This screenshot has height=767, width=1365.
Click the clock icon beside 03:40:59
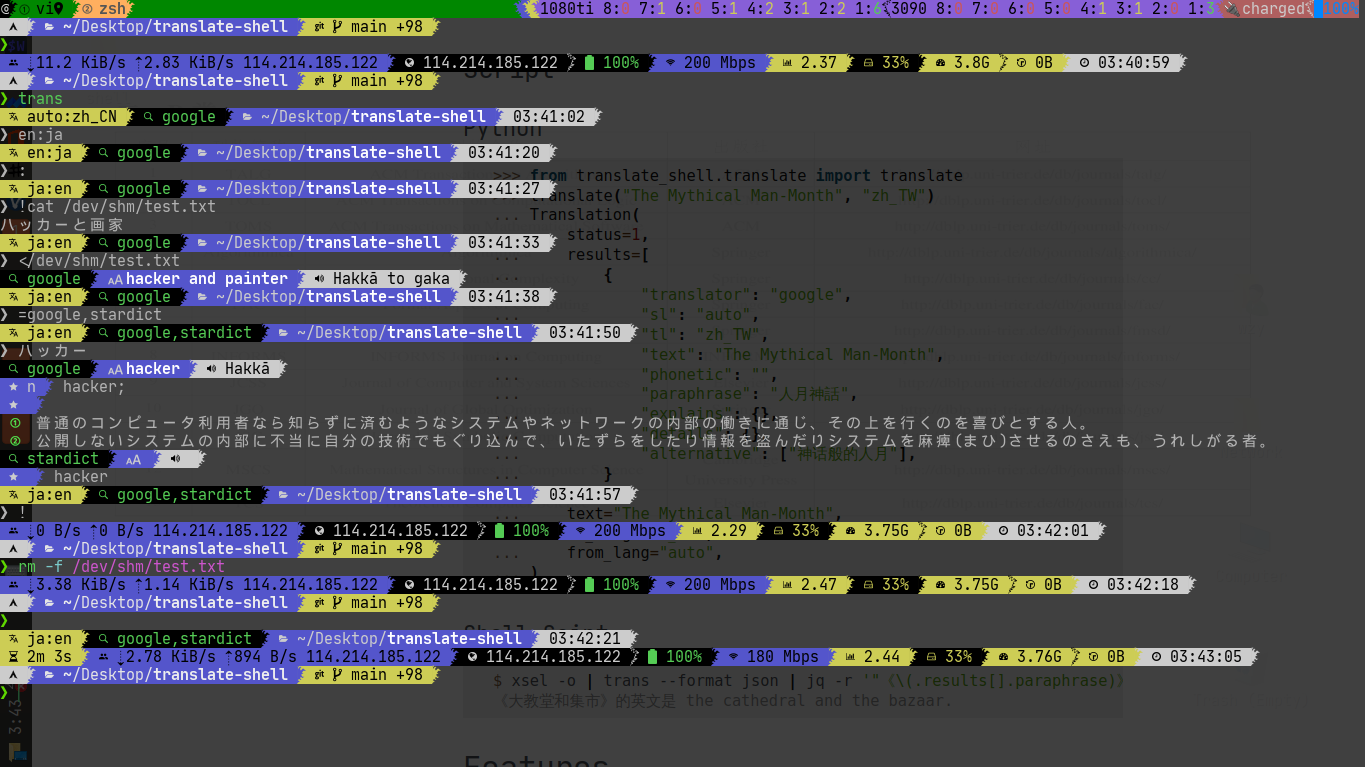pos(1085,62)
